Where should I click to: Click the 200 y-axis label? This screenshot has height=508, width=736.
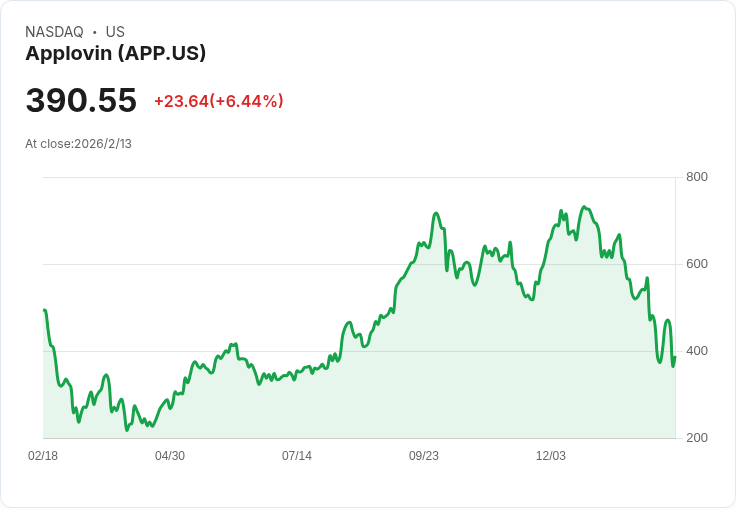(696, 438)
